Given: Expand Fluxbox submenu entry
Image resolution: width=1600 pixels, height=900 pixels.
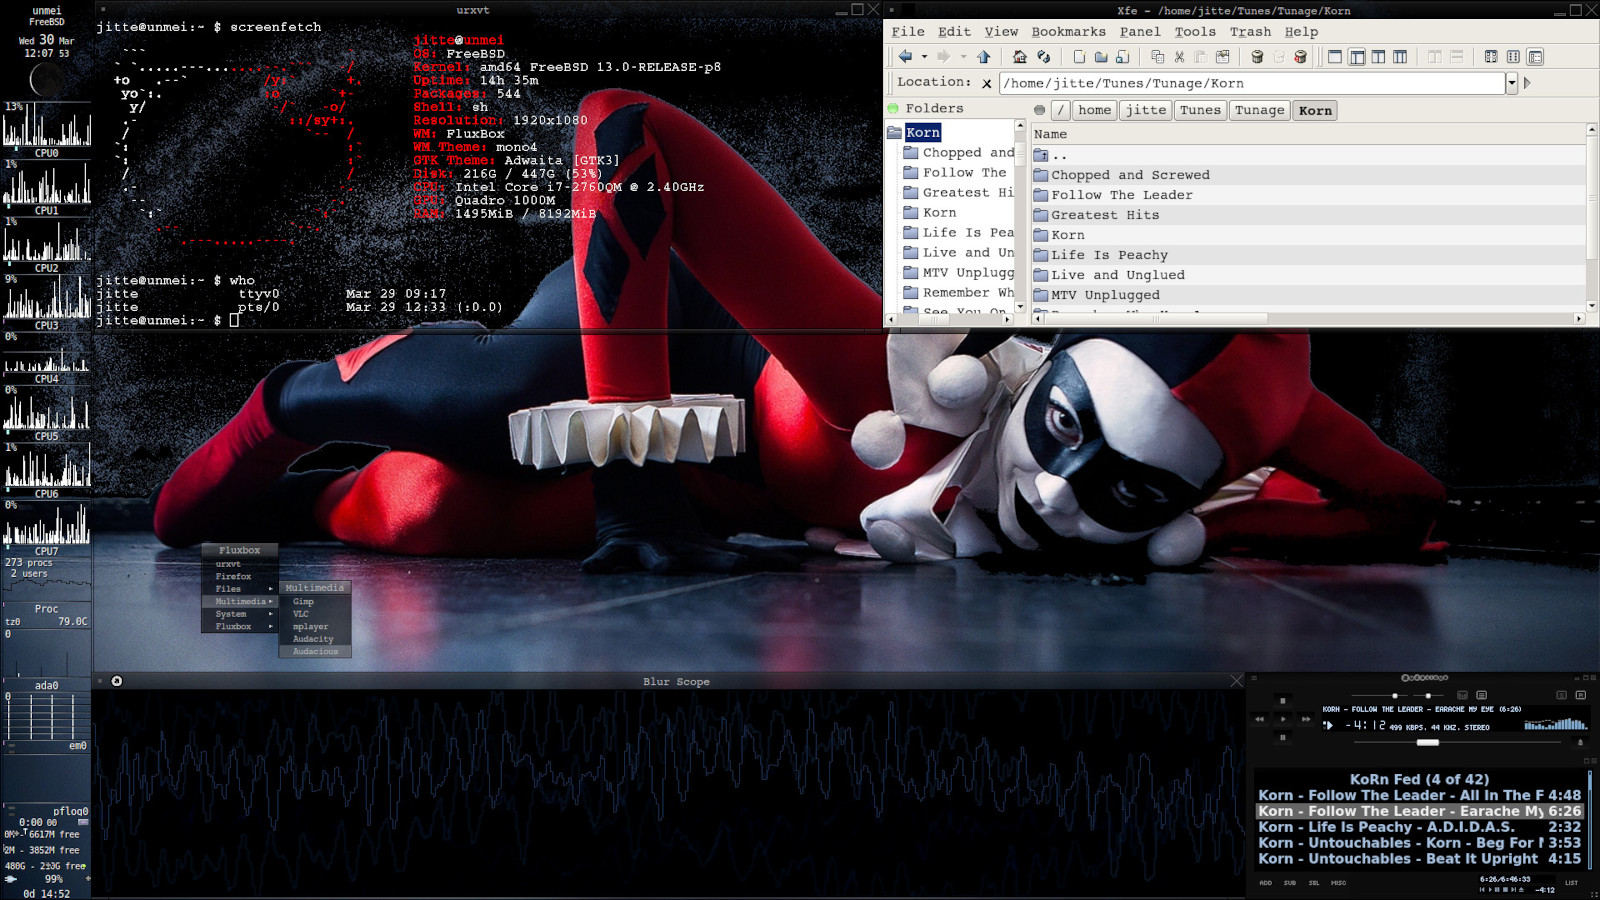Looking at the screenshot, I should (240, 626).
